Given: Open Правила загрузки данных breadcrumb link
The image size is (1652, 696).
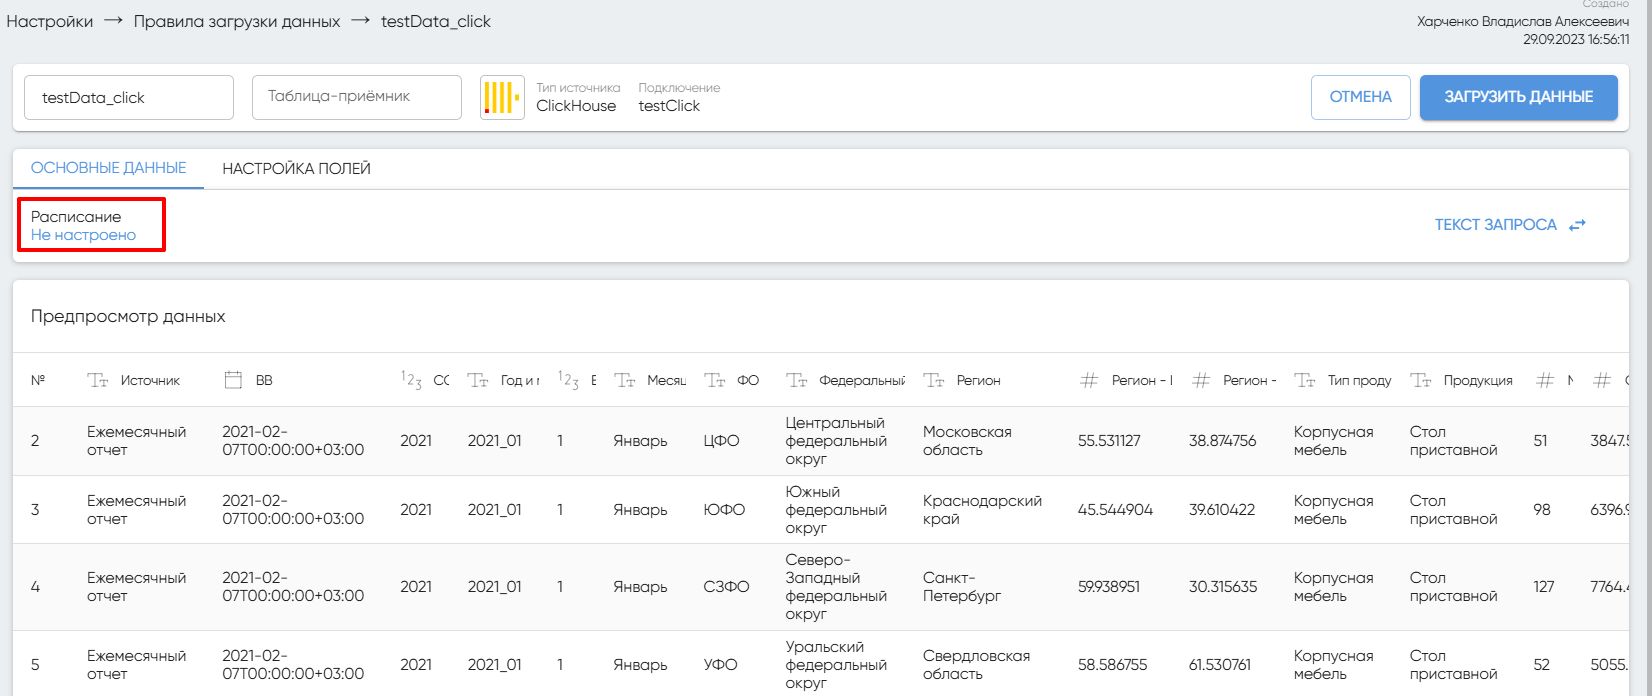Looking at the screenshot, I should [237, 21].
